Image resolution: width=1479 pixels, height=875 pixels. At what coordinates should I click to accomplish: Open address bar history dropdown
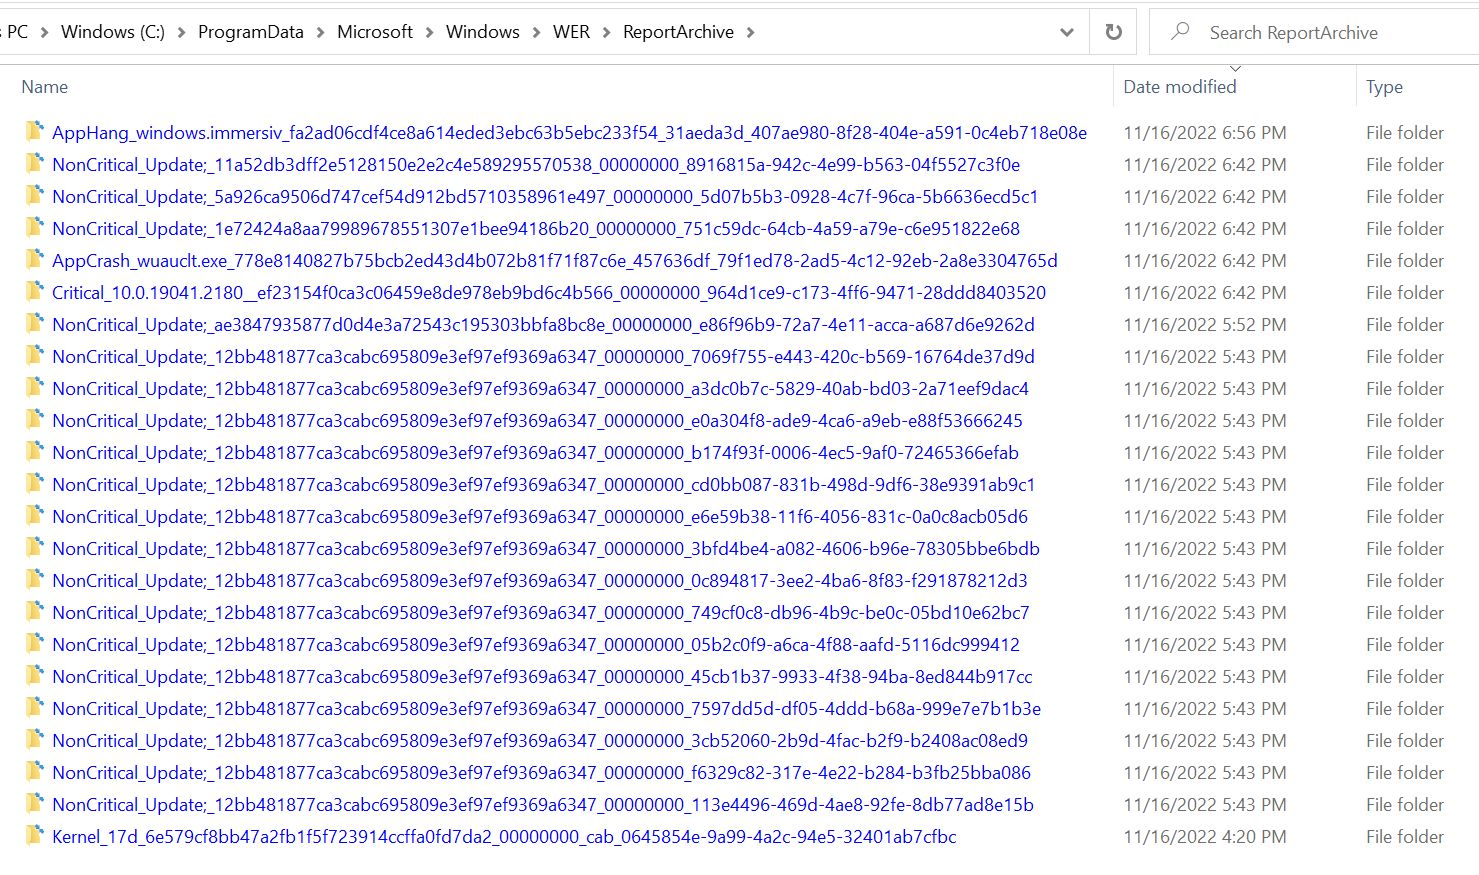click(x=1066, y=32)
